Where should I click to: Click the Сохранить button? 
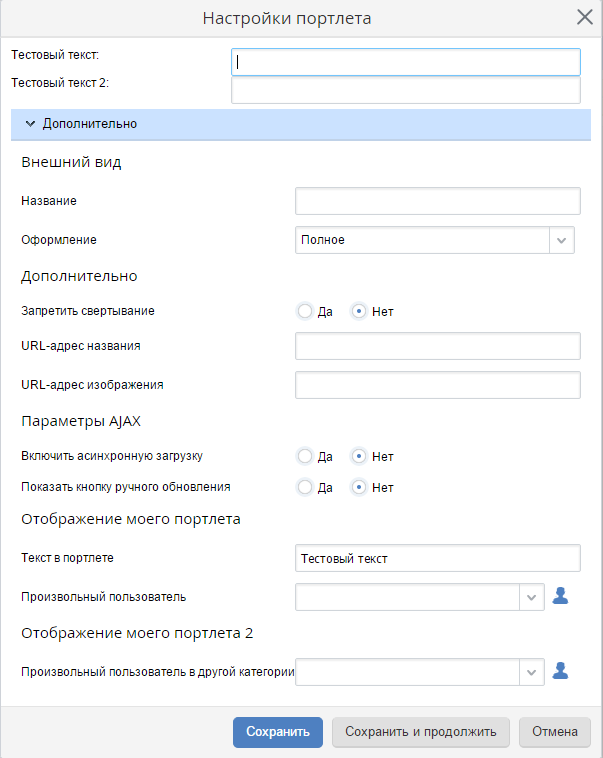278,732
